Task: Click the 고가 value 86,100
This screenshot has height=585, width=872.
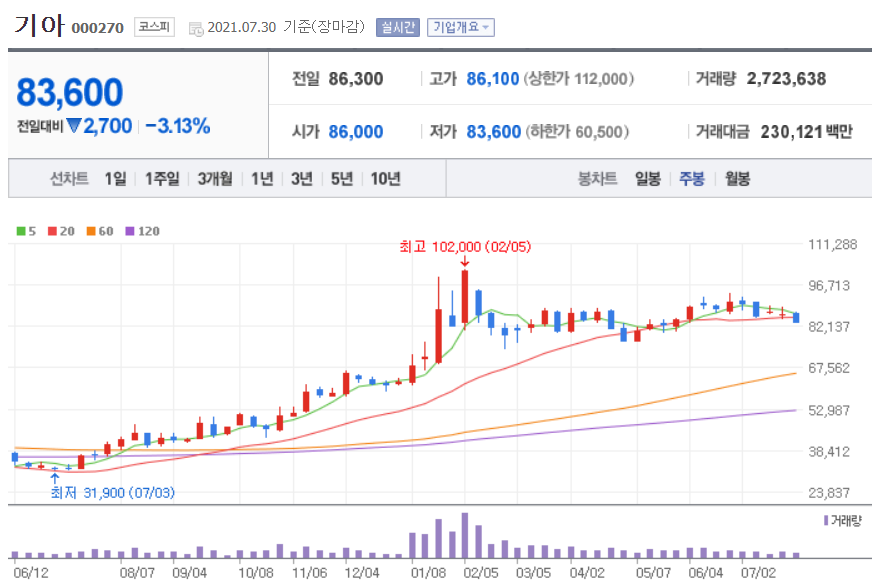Action: 493,79
